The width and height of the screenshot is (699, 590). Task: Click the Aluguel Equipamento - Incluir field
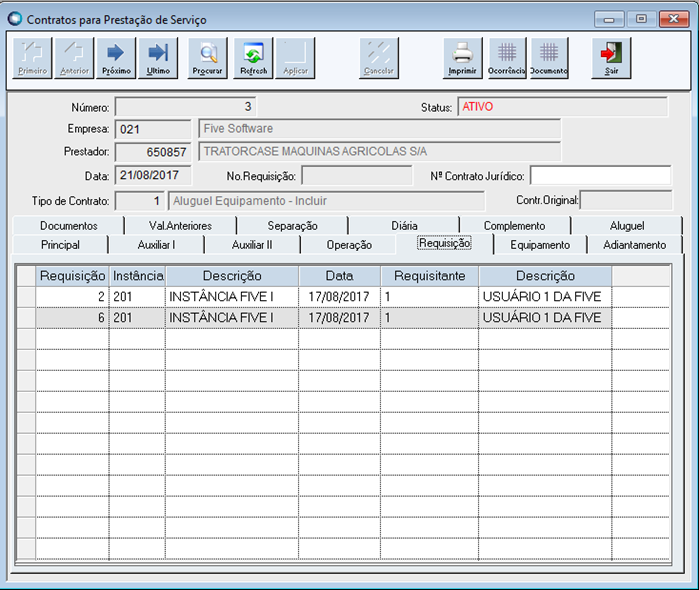326,201
